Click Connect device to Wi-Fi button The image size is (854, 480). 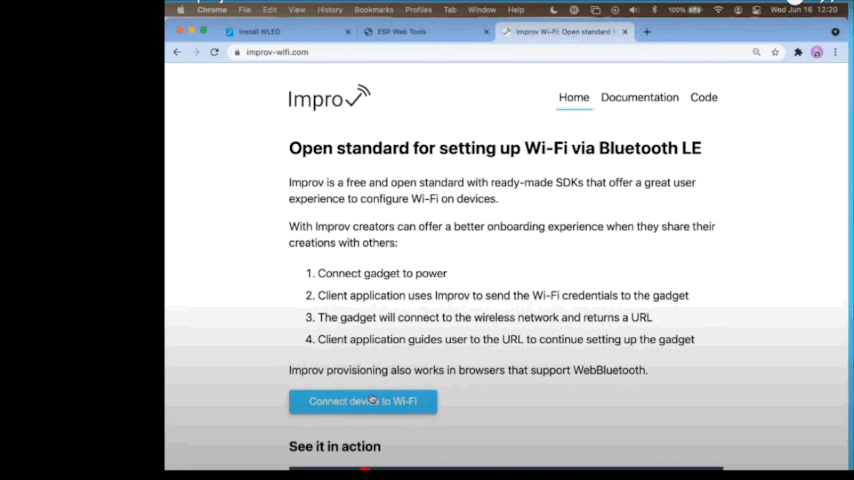click(363, 402)
